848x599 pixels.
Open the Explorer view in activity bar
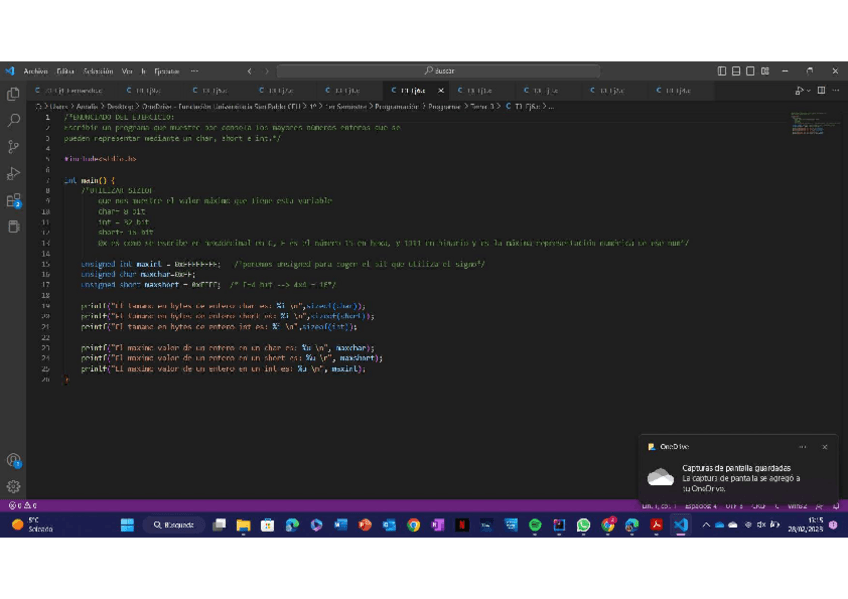(x=13, y=94)
